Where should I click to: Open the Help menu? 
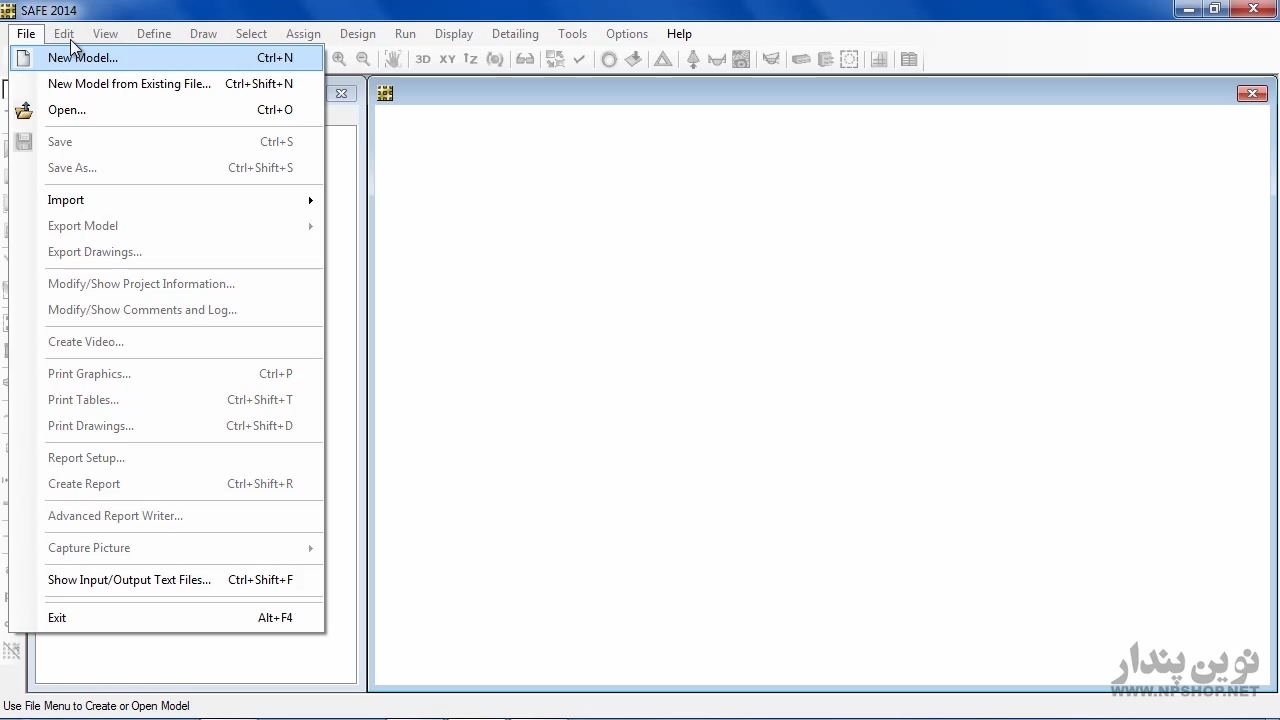(x=679, y=33)
